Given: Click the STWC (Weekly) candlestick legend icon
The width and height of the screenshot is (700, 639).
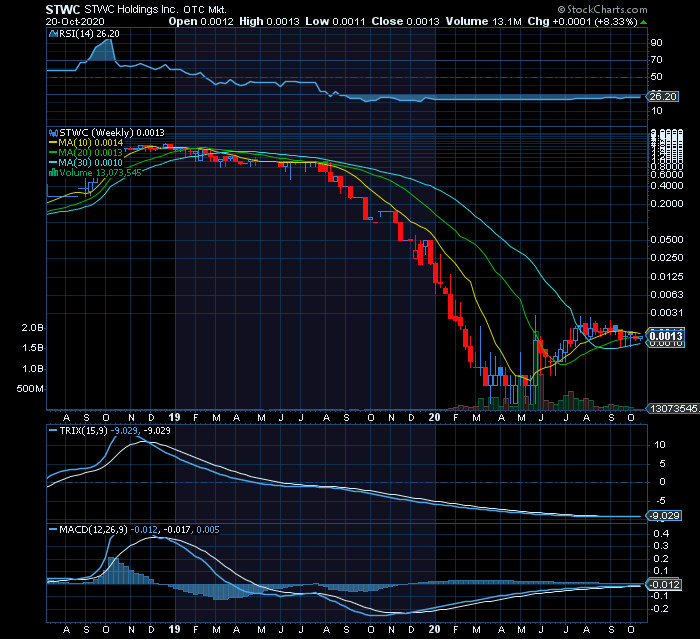Looking at the screenshot, I should tap(53, 133).
